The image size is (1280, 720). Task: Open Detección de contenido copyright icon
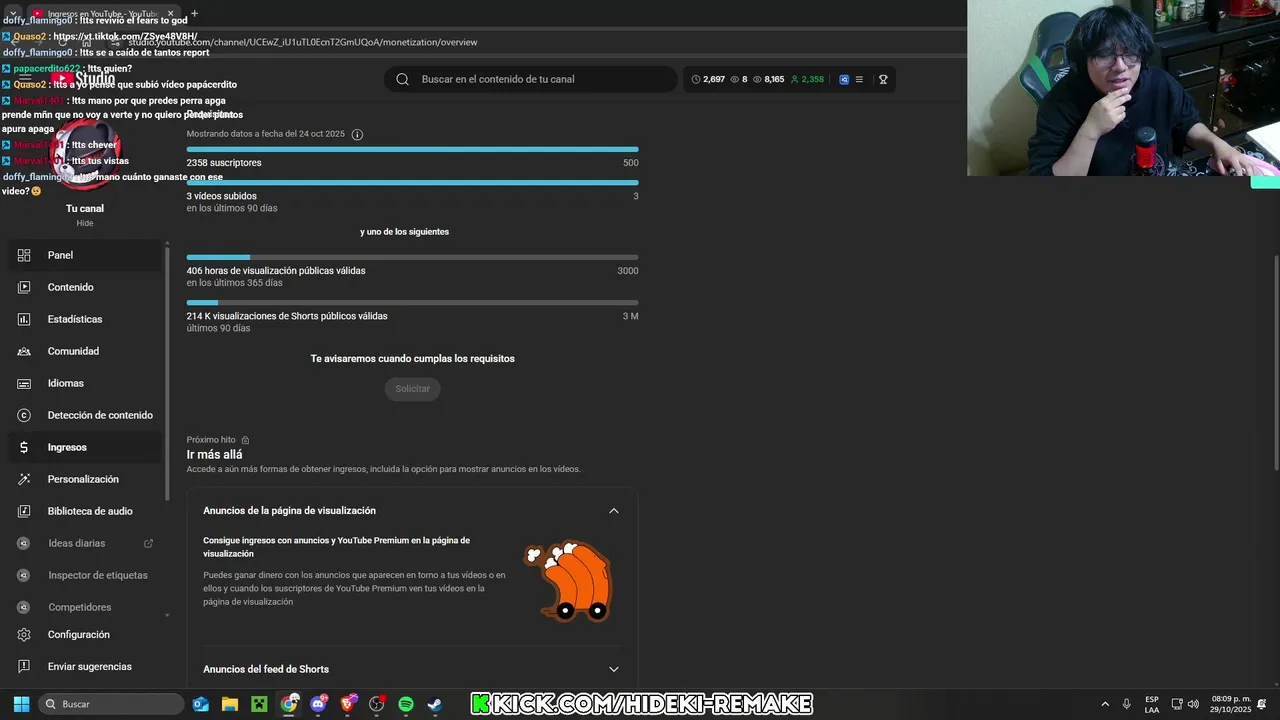(24, 415)
